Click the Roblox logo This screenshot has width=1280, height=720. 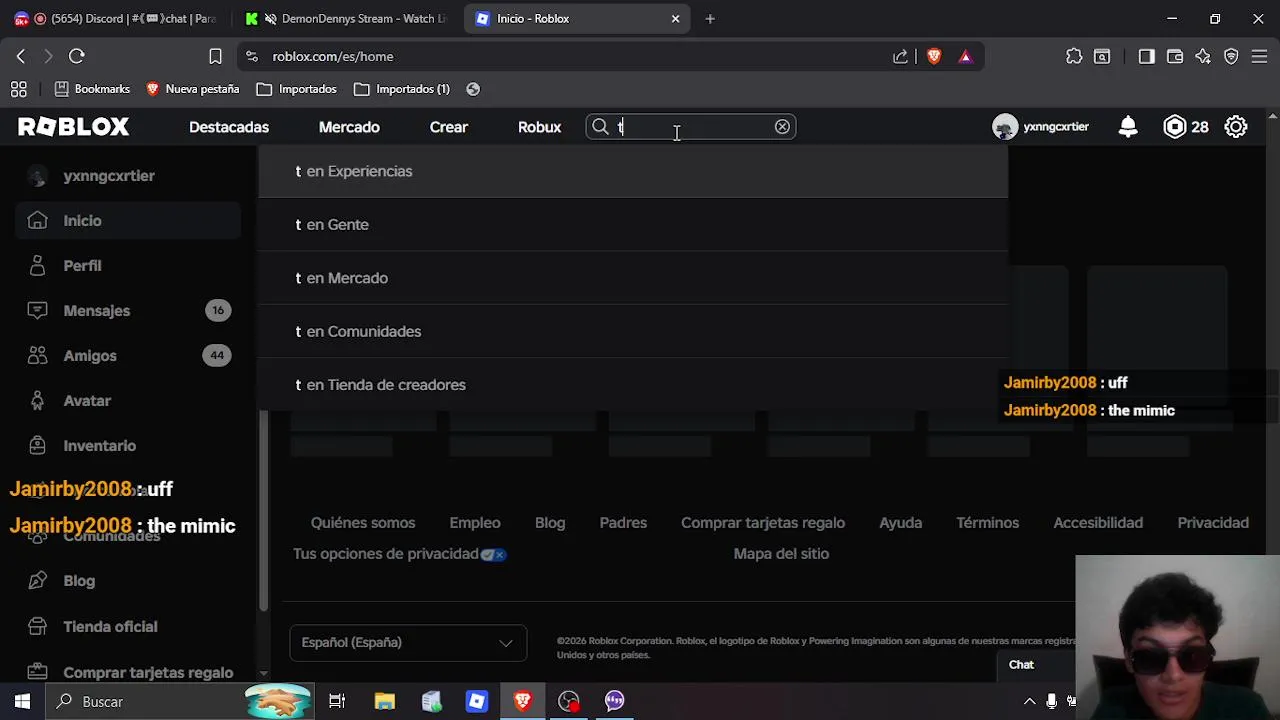[x=73, y=127]
